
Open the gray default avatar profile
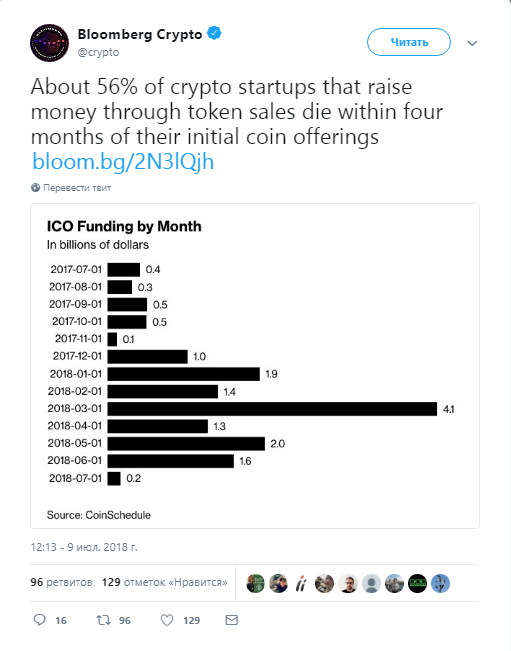click(372, 583)
